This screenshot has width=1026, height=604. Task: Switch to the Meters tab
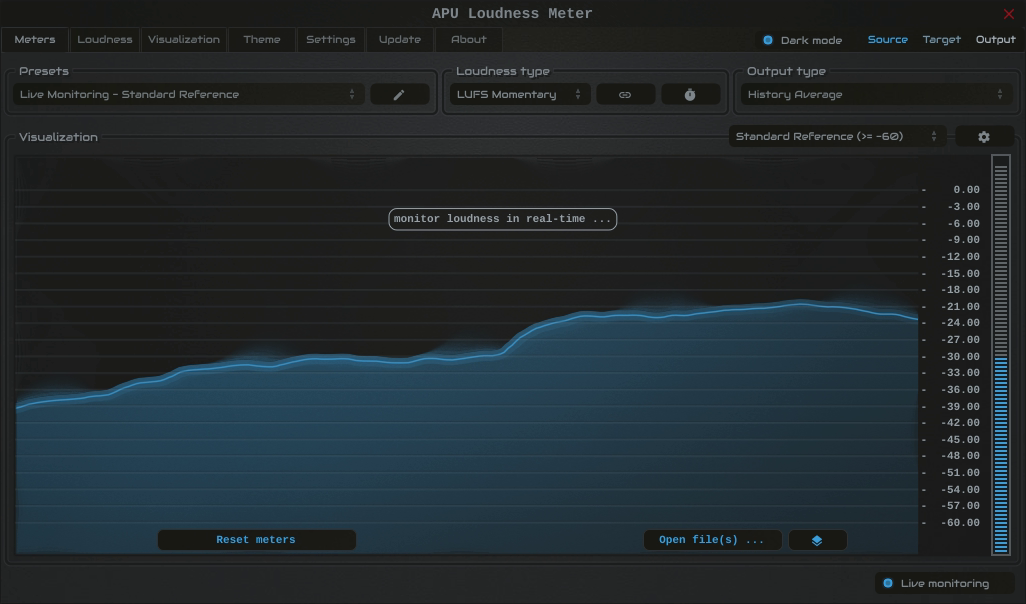click(x=35, y=40)
